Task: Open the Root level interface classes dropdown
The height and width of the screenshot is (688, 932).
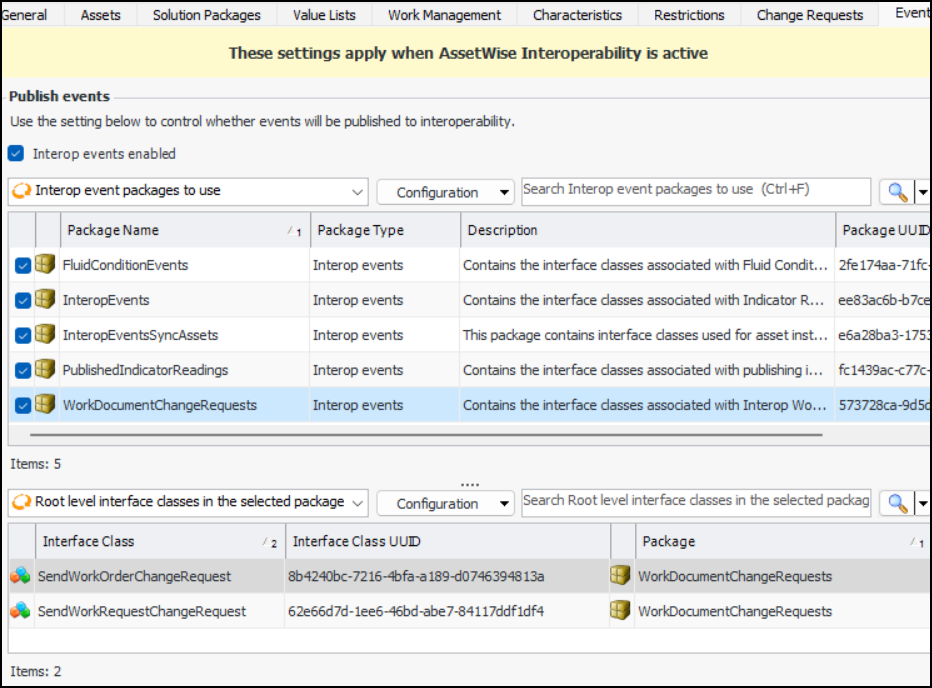Action: [x=188, y=502]
